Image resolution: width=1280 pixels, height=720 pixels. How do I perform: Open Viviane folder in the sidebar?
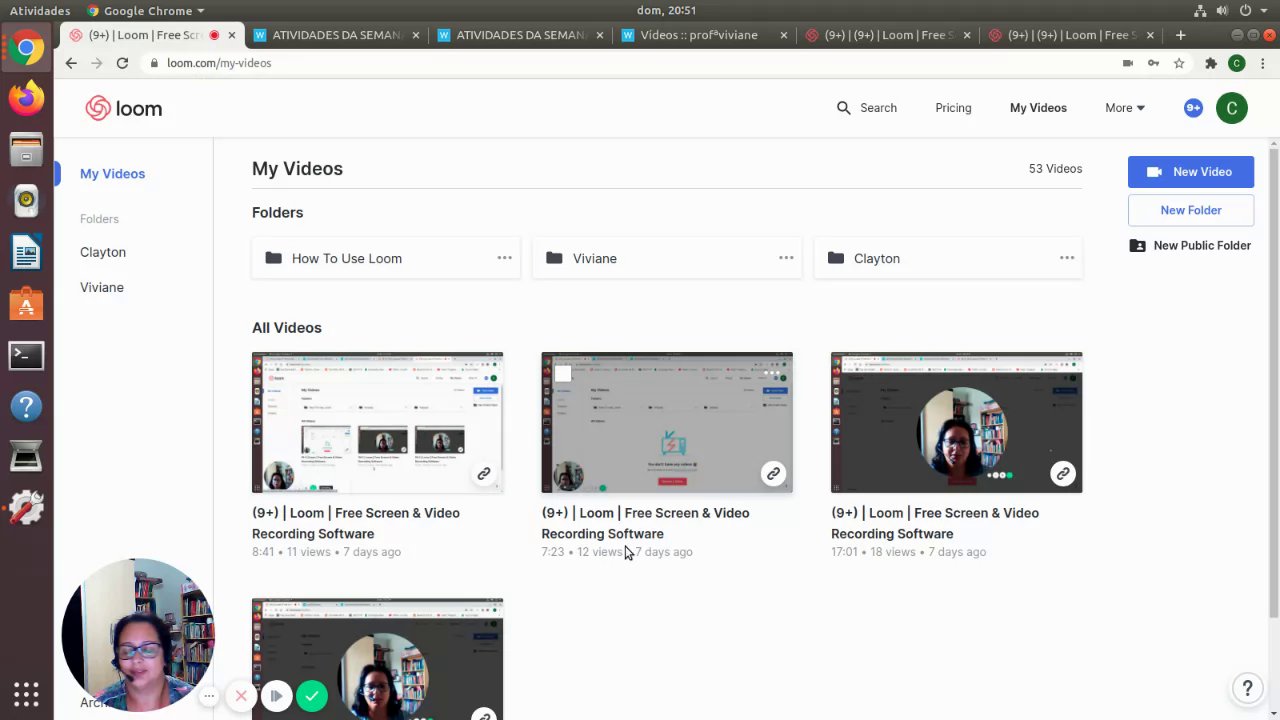pyautogui.click(x=102, y=287)
